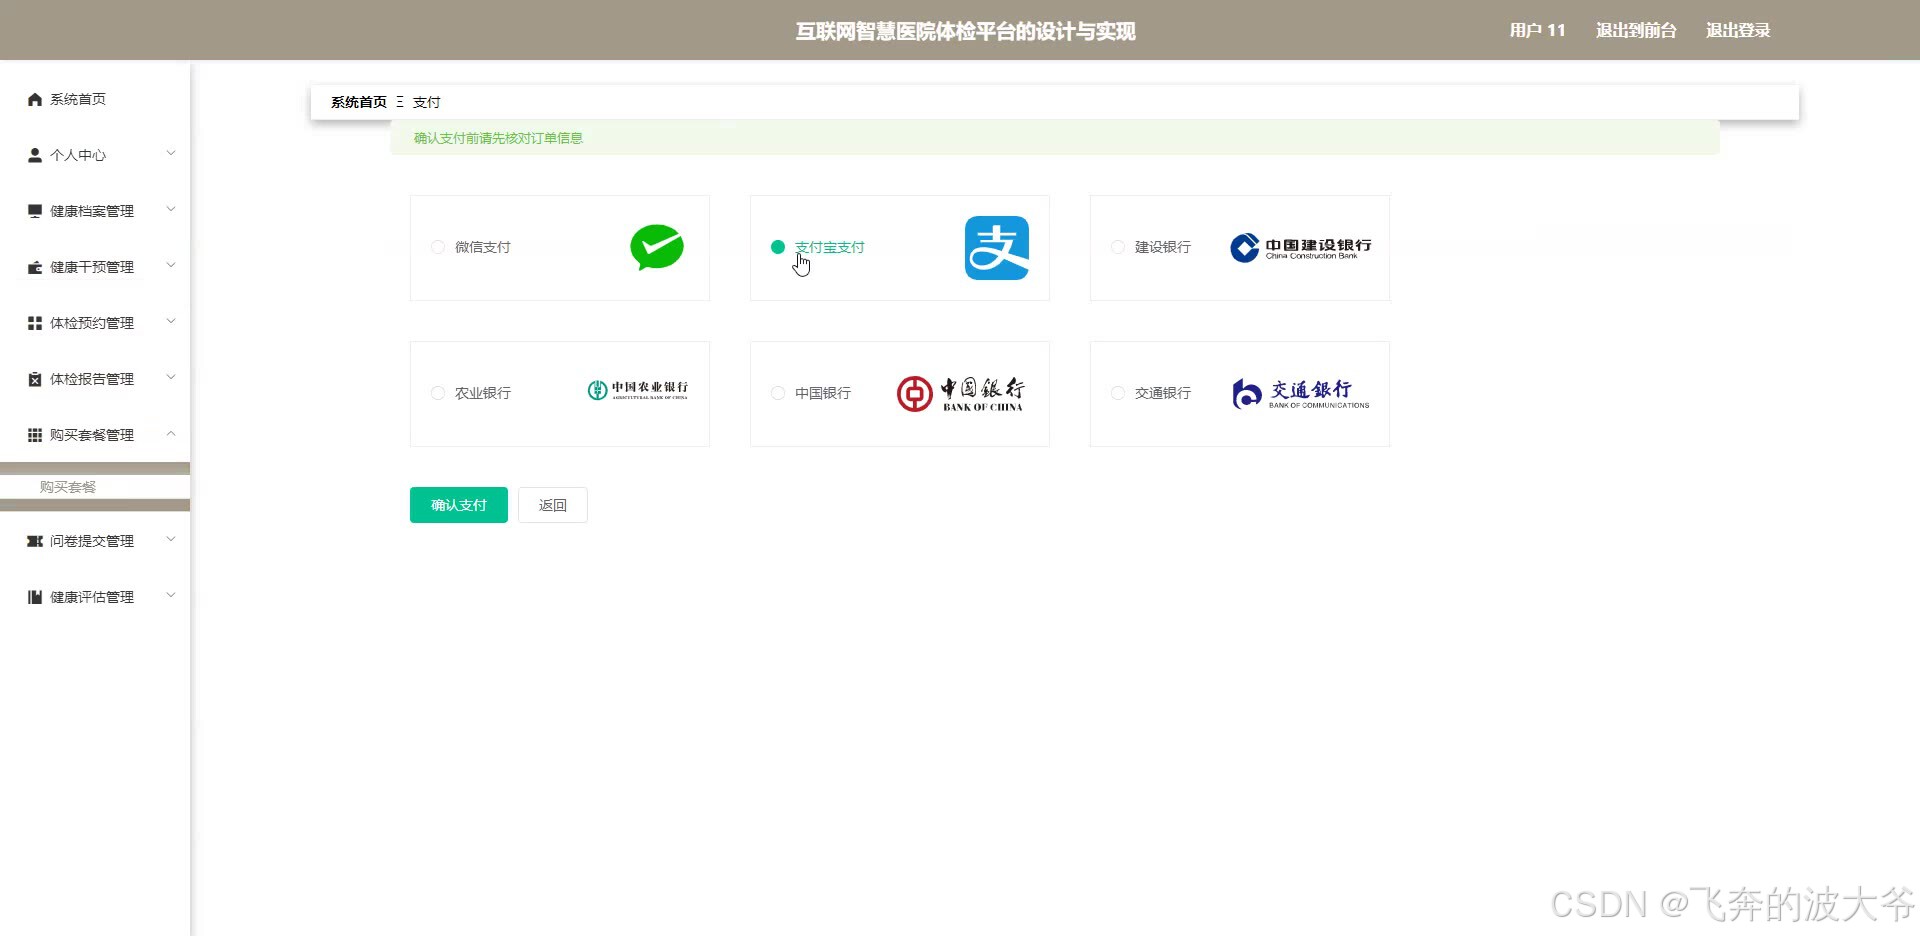Click the monitor icon for 健康档案管理
Image resolution: width=1920 pixels, height=936 pixels.
(35, 211)
